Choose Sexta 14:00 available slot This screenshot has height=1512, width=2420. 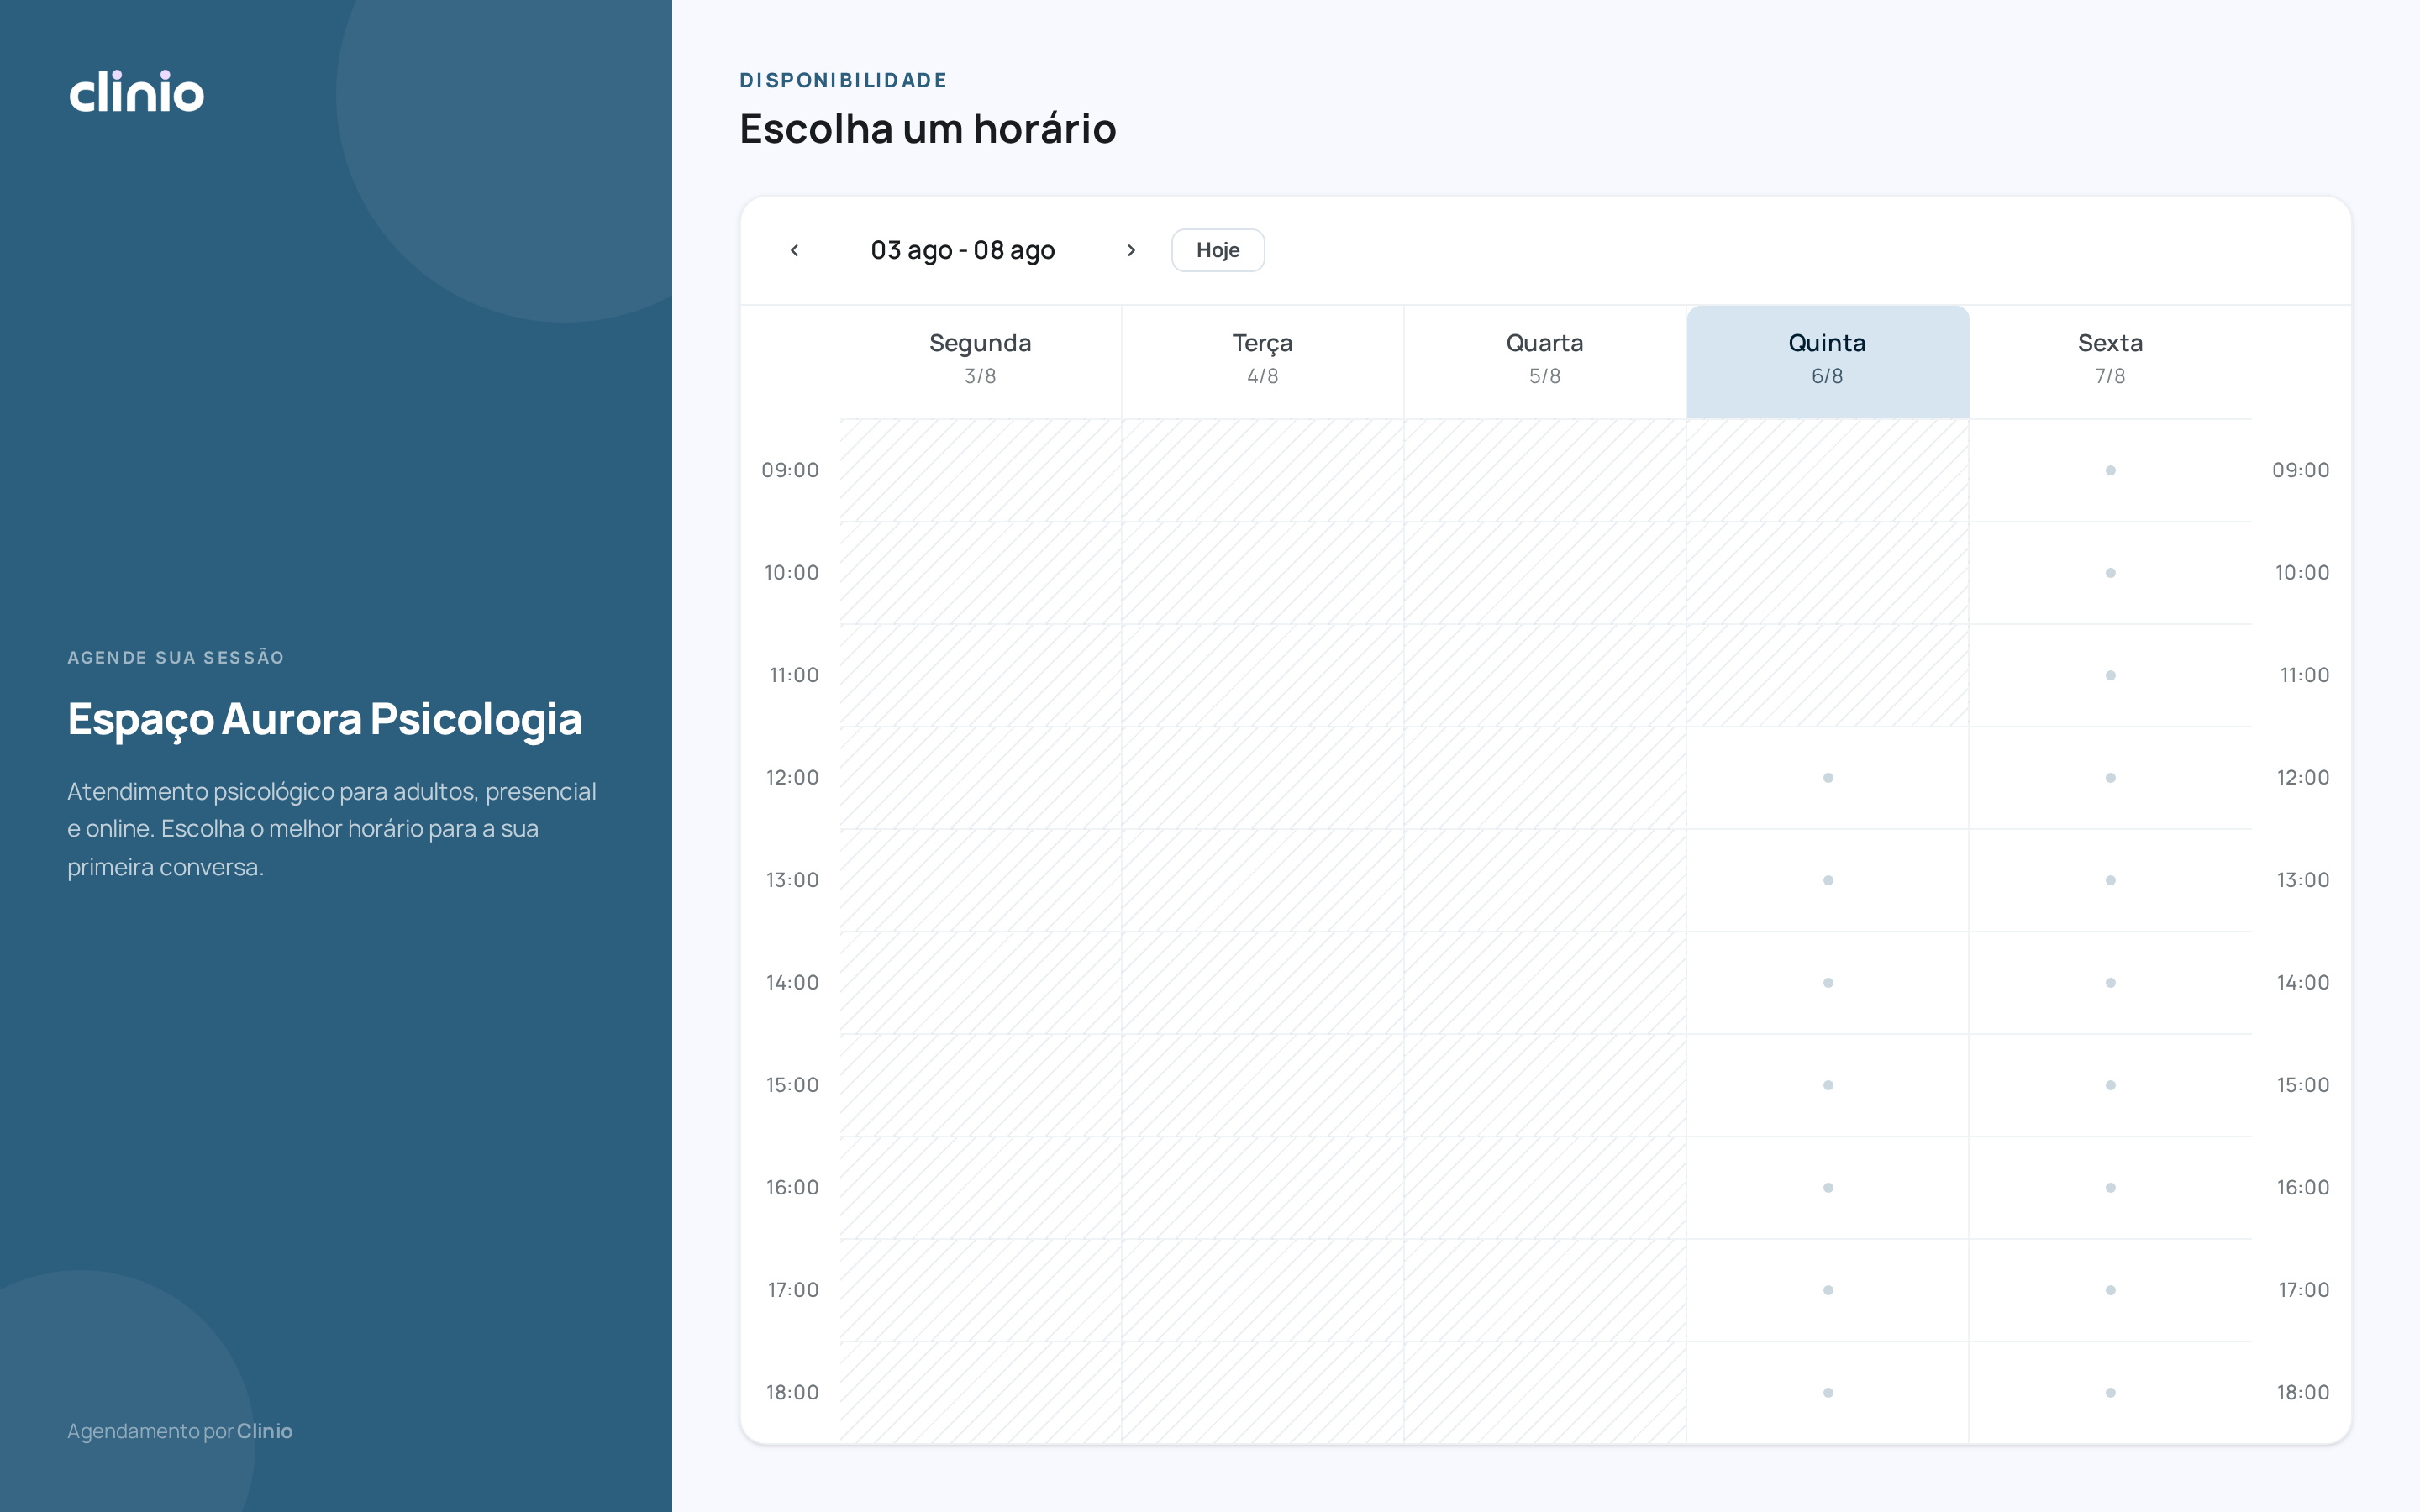pos(2110,983)
